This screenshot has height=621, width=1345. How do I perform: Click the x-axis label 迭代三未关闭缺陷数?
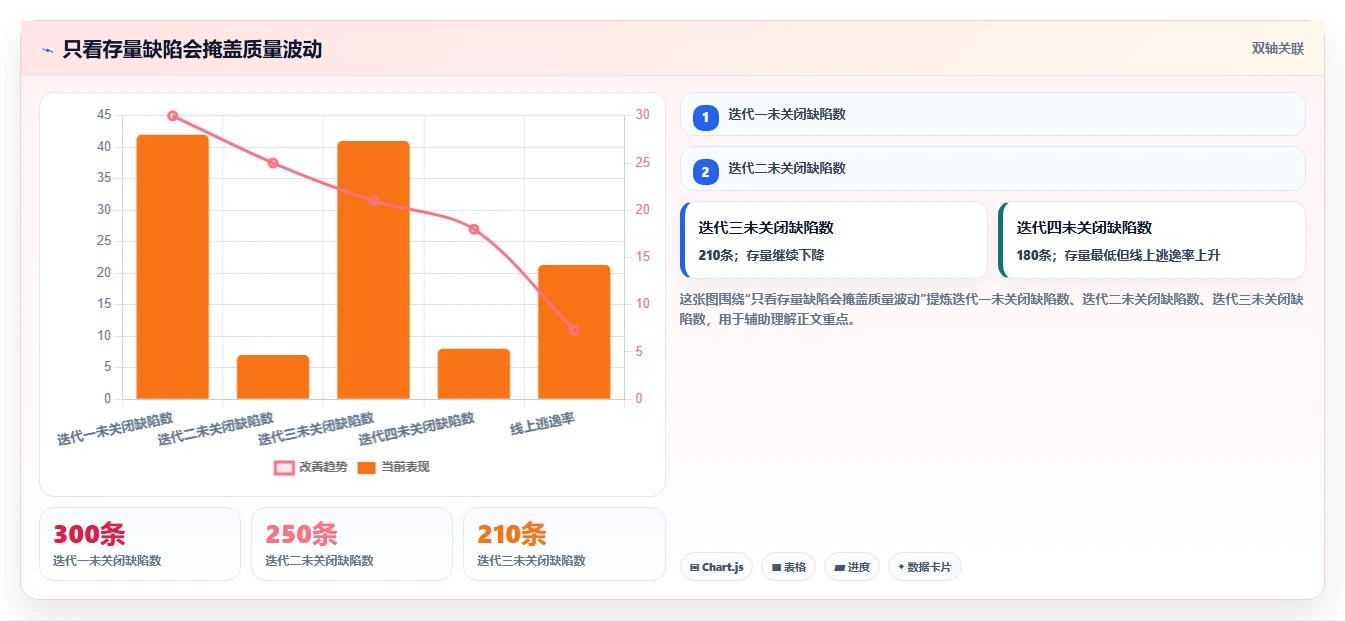(x=316, y=428)
